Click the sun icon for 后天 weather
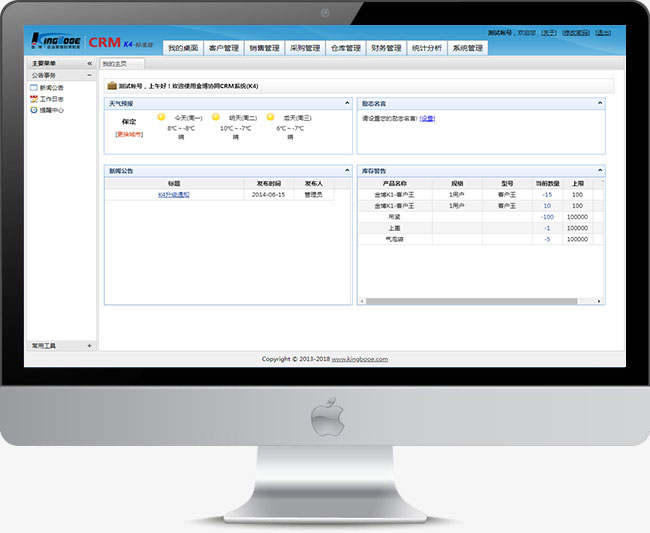650x533 pixels. click(x=270, y=117)
